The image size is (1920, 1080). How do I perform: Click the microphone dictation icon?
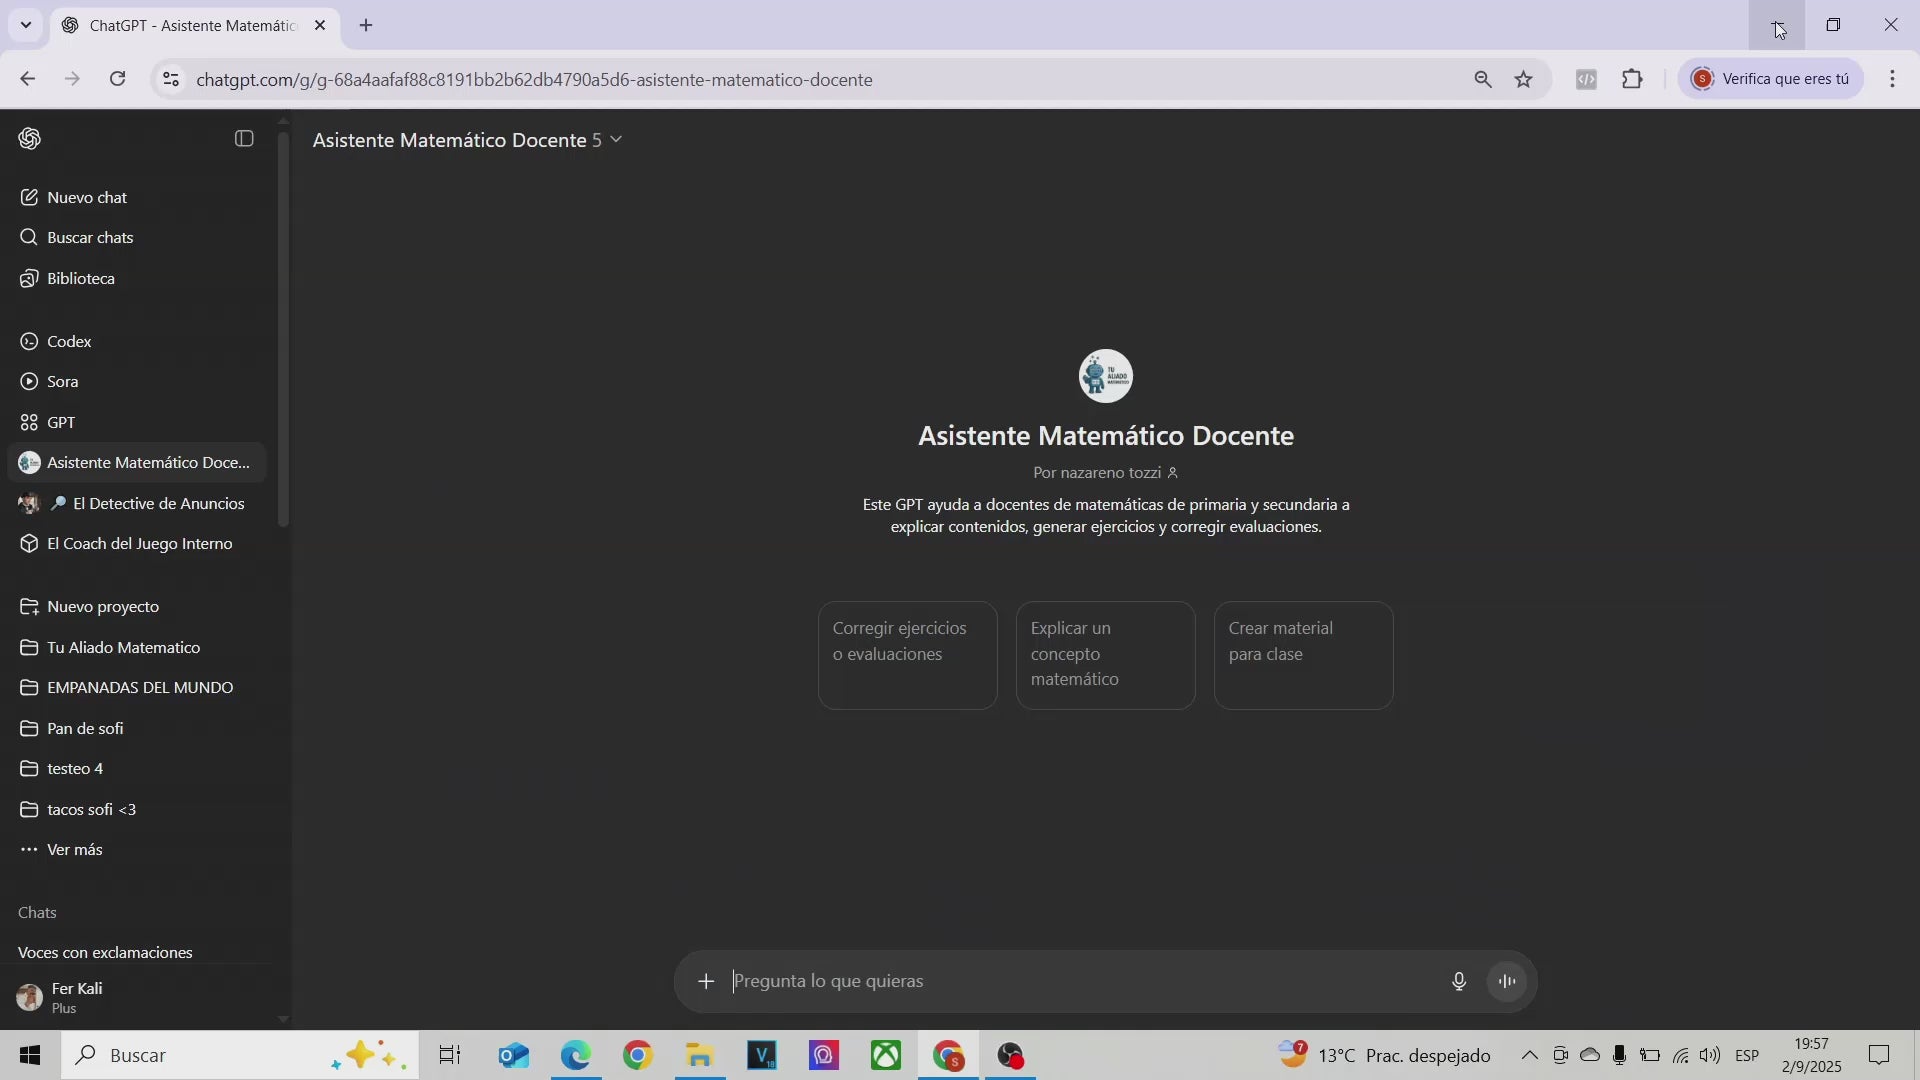point(1459,982)
